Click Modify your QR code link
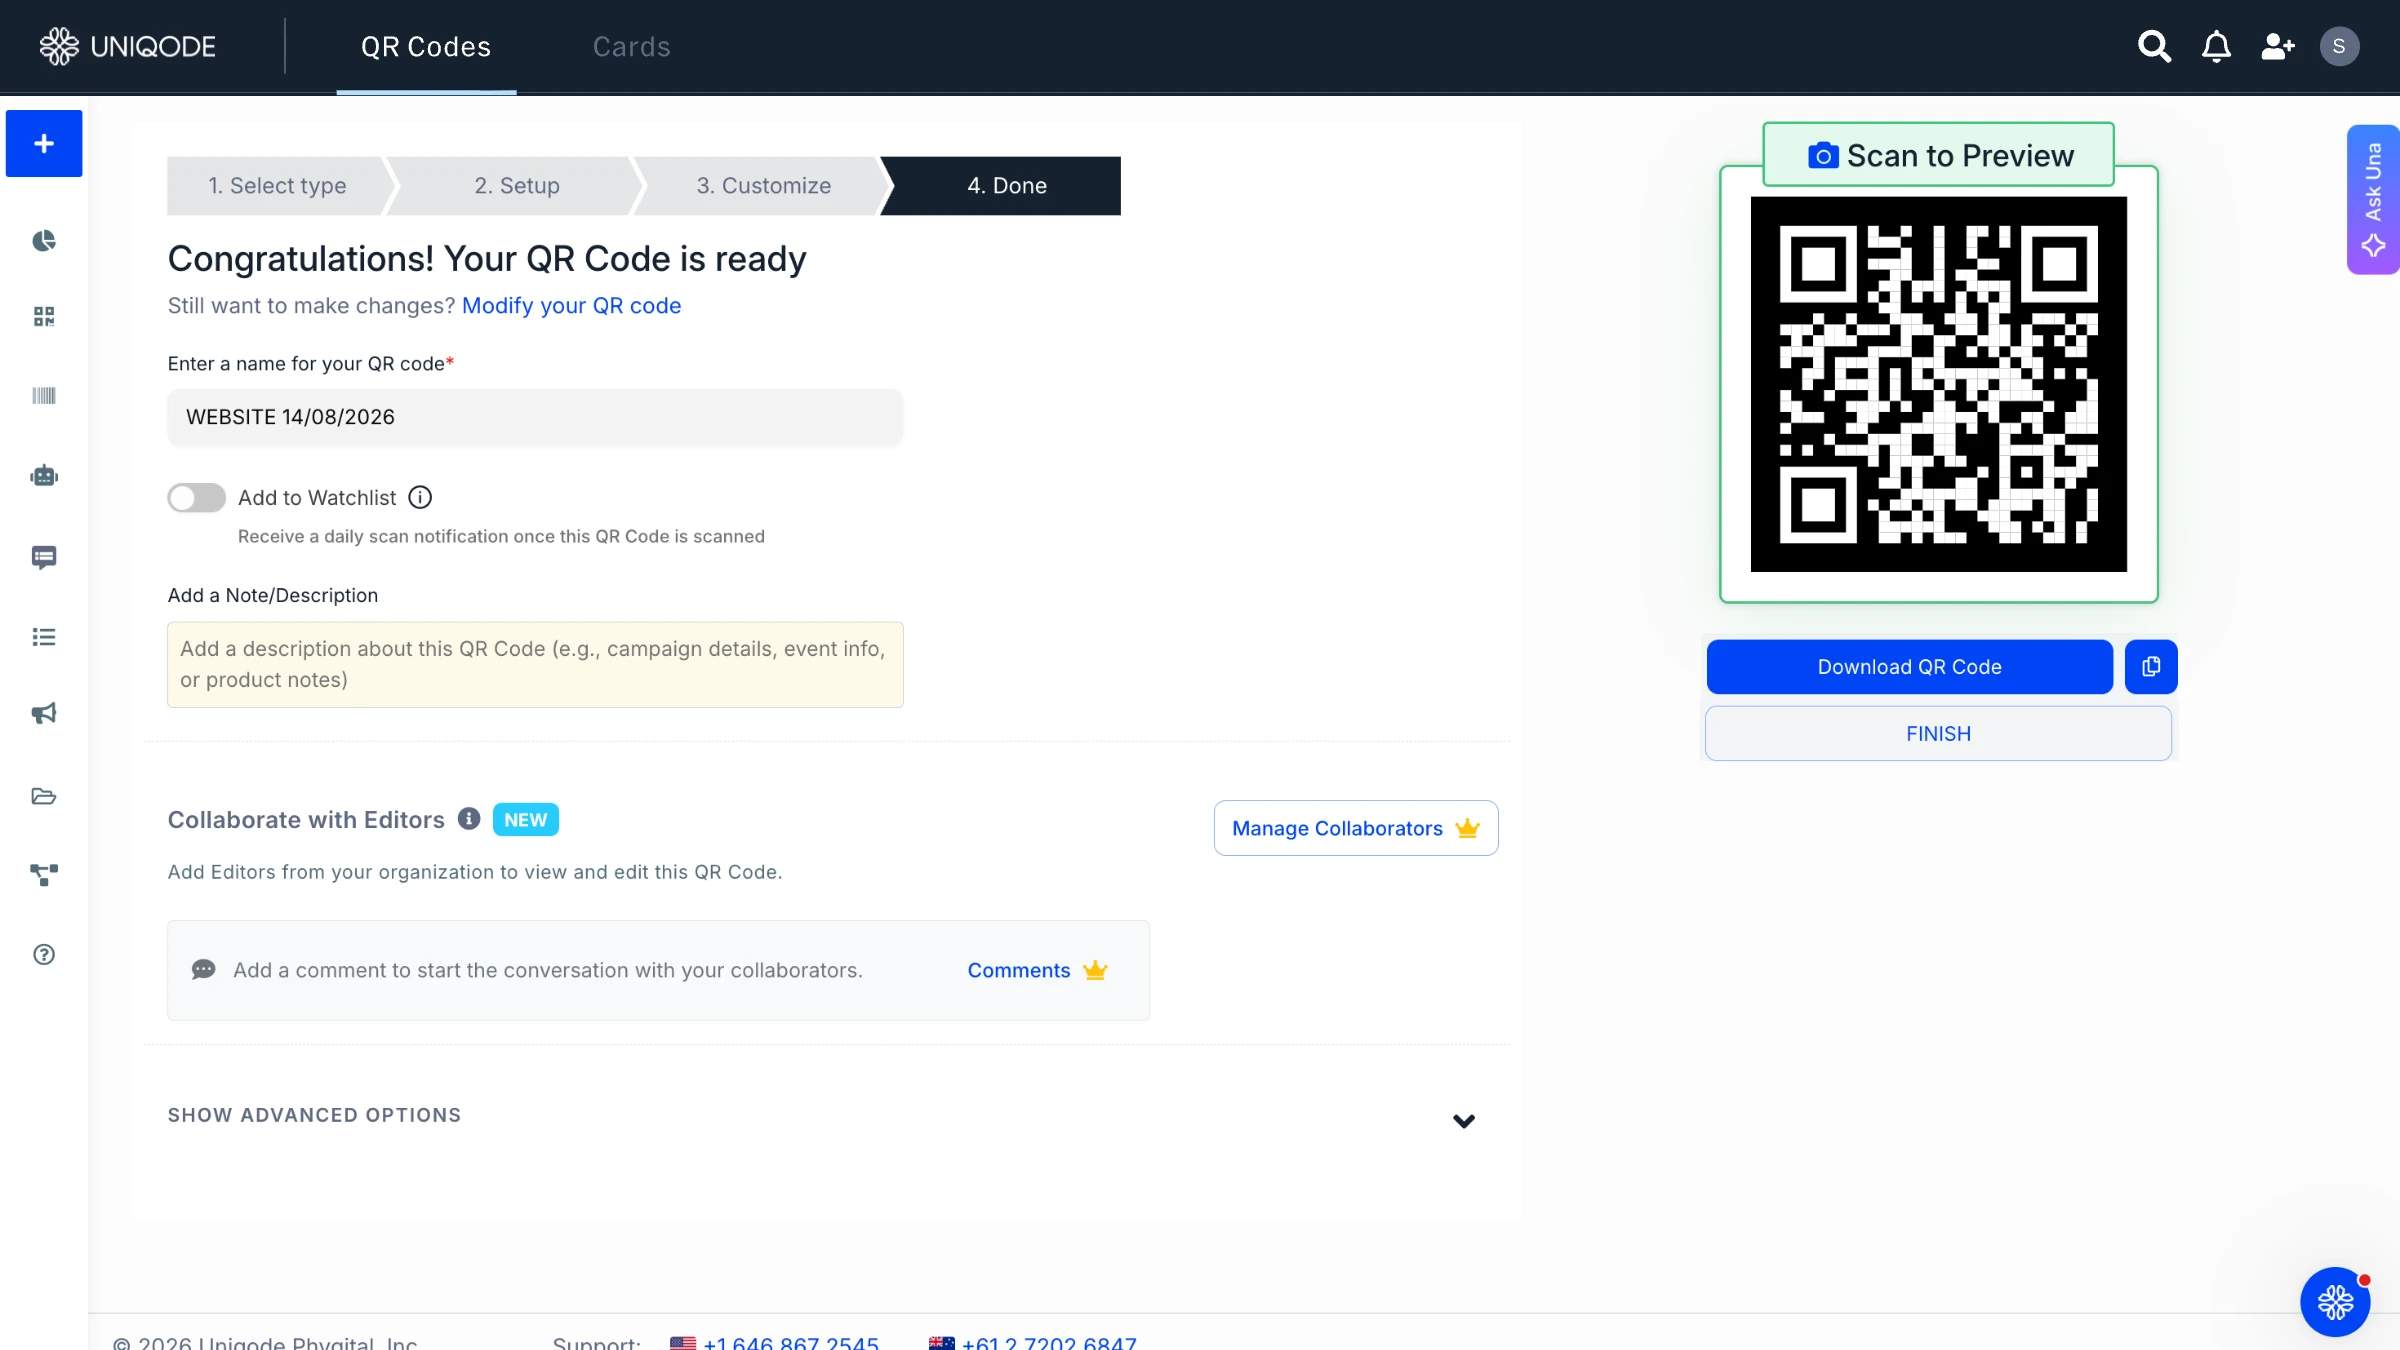This screenshot has width=2400, height=1350. (571, 306)
